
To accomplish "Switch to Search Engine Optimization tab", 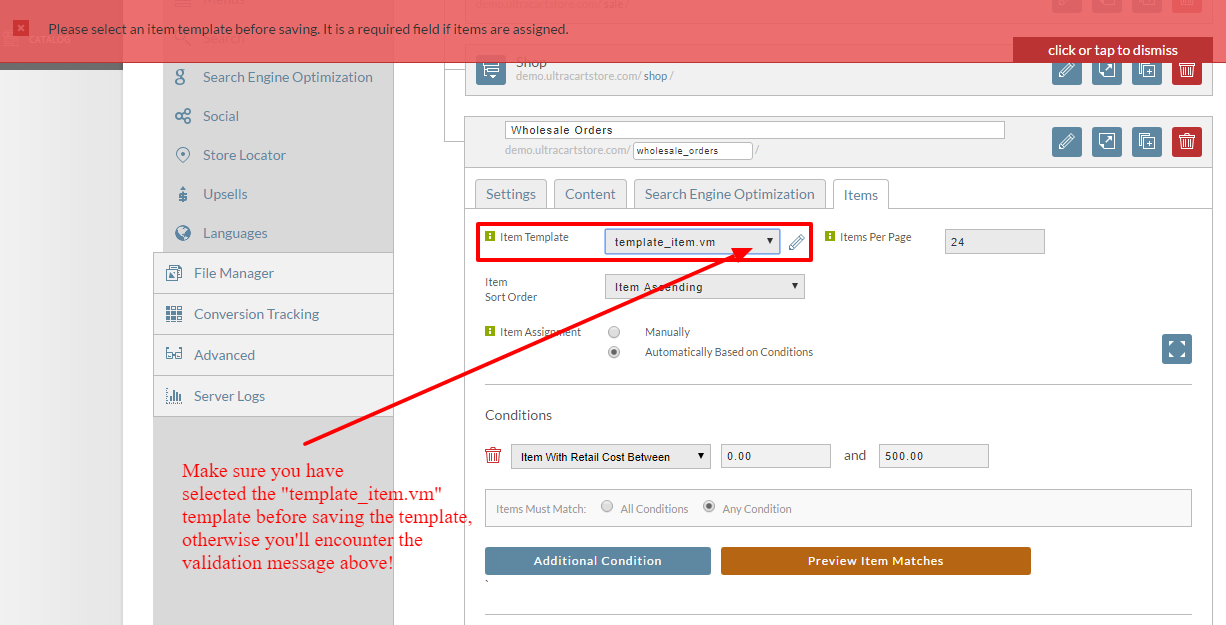I will tap(730, 194).
